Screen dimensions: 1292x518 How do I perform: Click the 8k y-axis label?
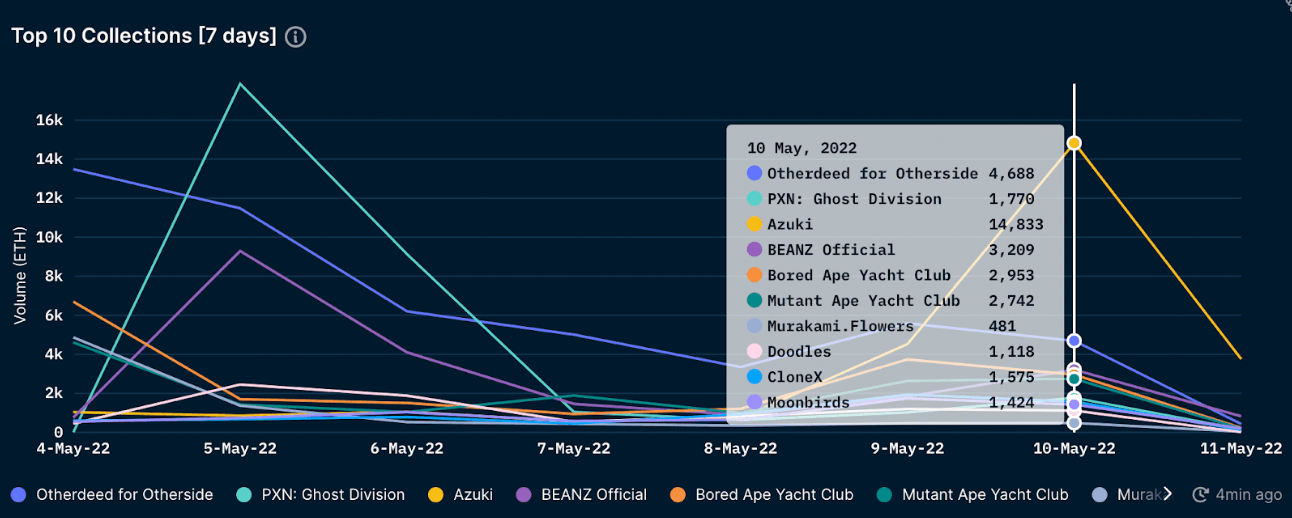click(54, 276)
